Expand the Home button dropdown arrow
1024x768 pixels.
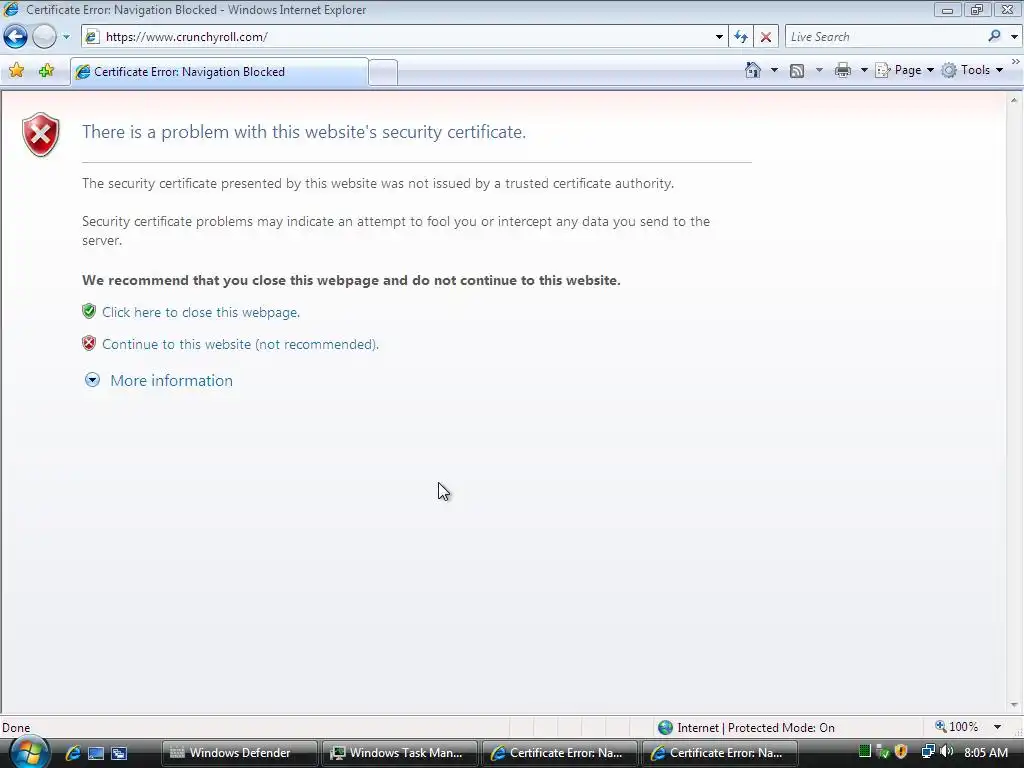click(774, 70)
